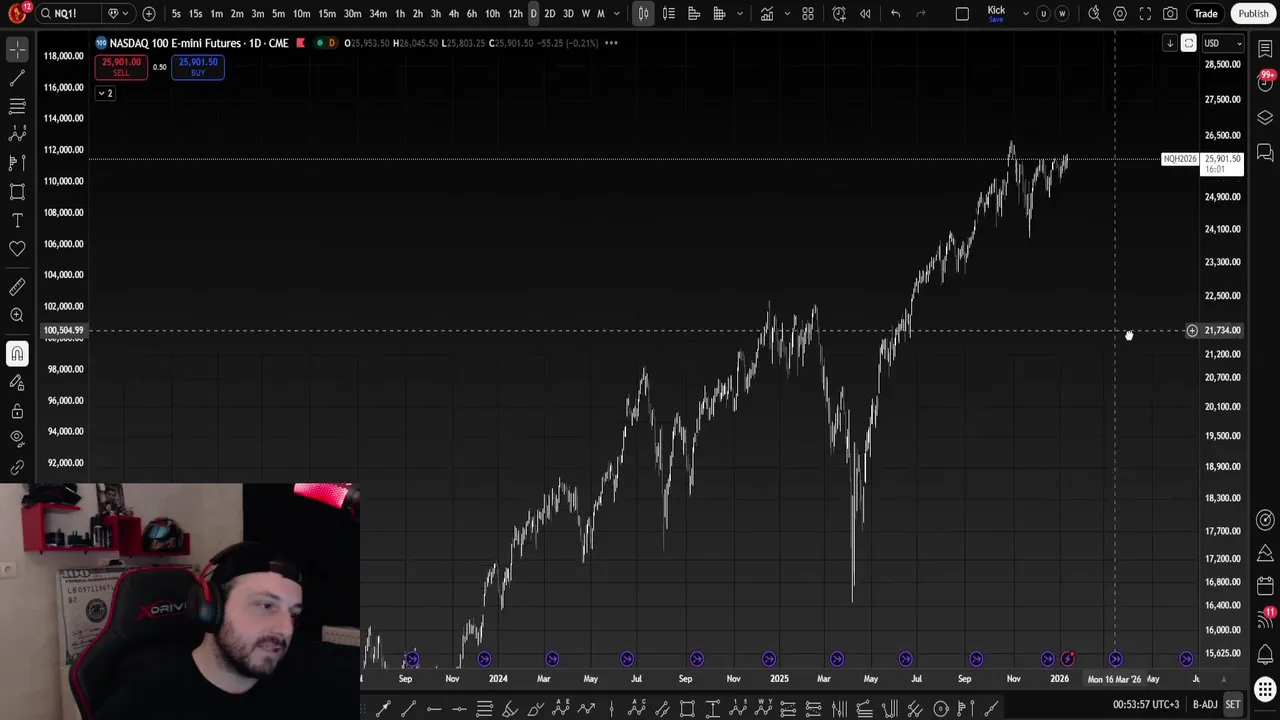Click the down arrow icon near price scale
Viewport: 1280px width, 720px height.
pyautogui.click(x=1170, y=43)
